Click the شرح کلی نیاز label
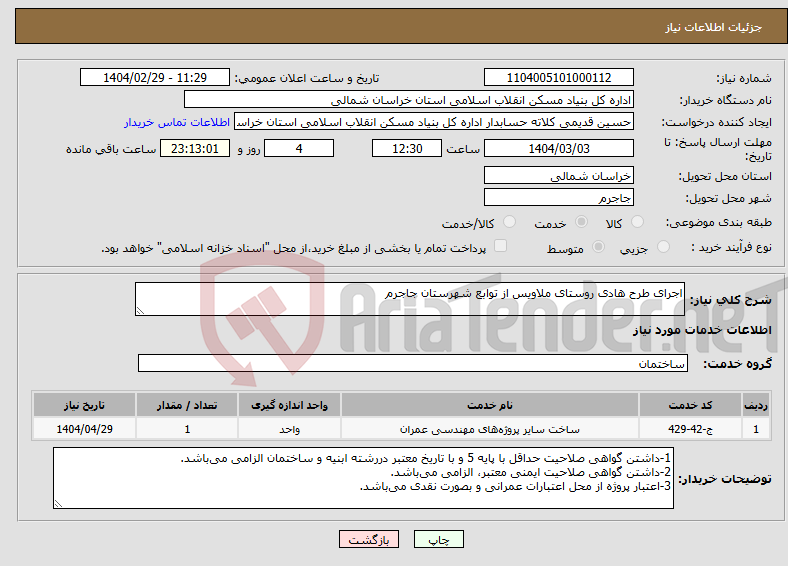The width and height of the screenshot is (788, 566). [x=731, y=300]
